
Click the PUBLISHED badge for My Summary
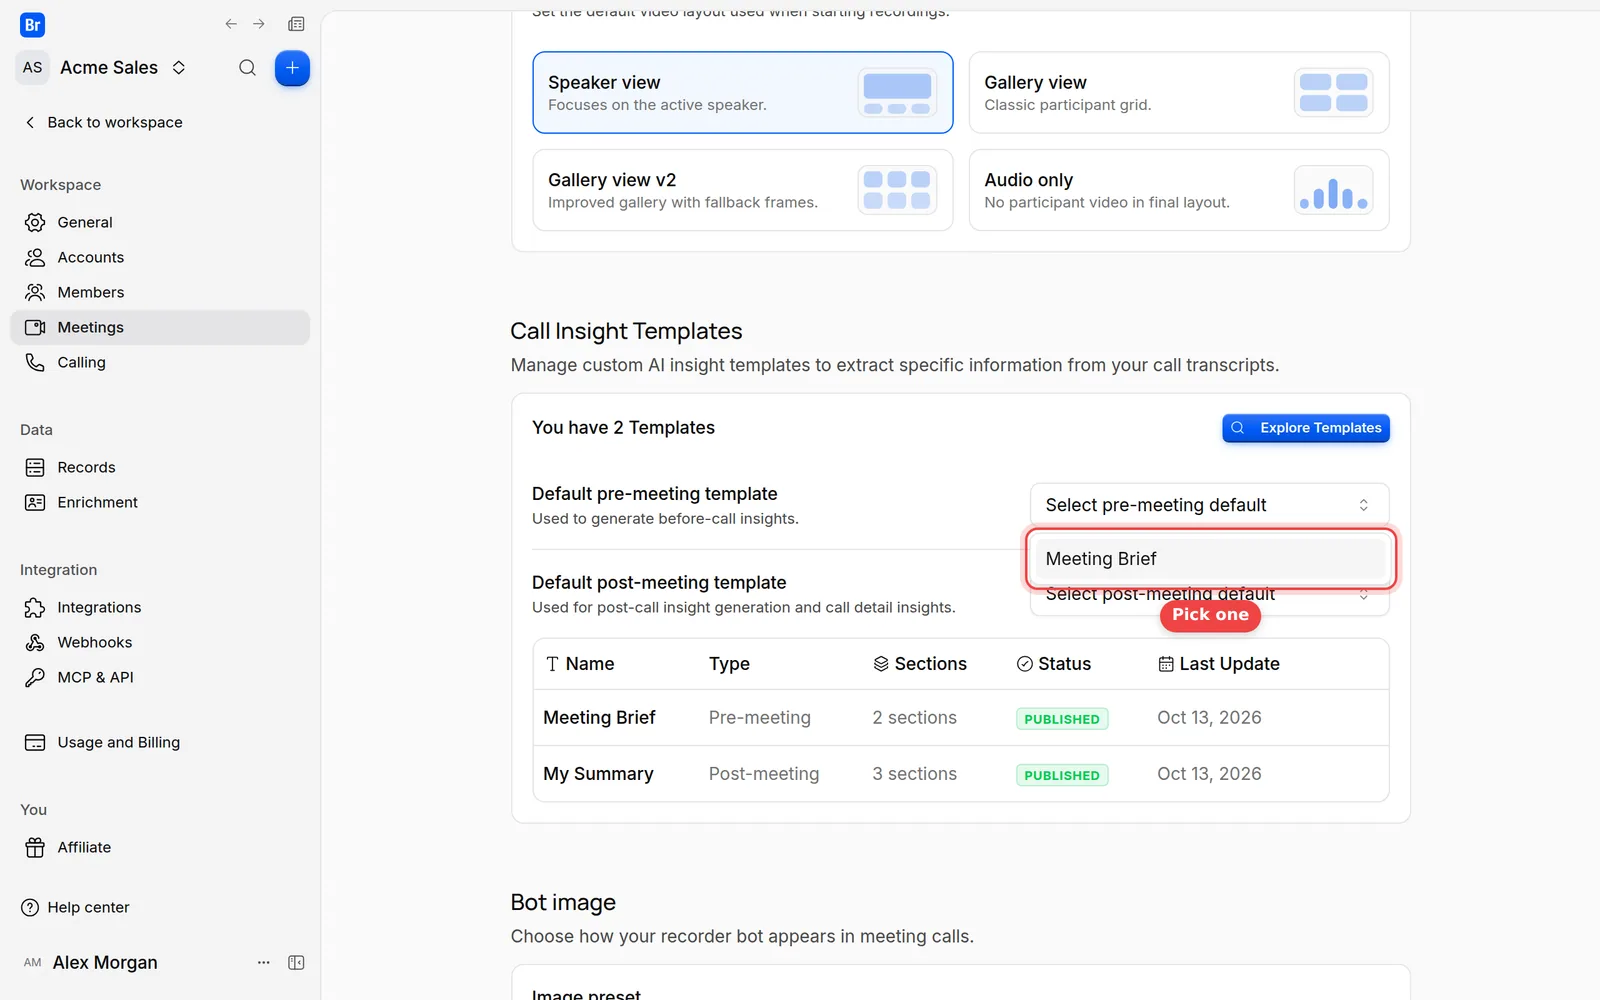coord(1062,775)
